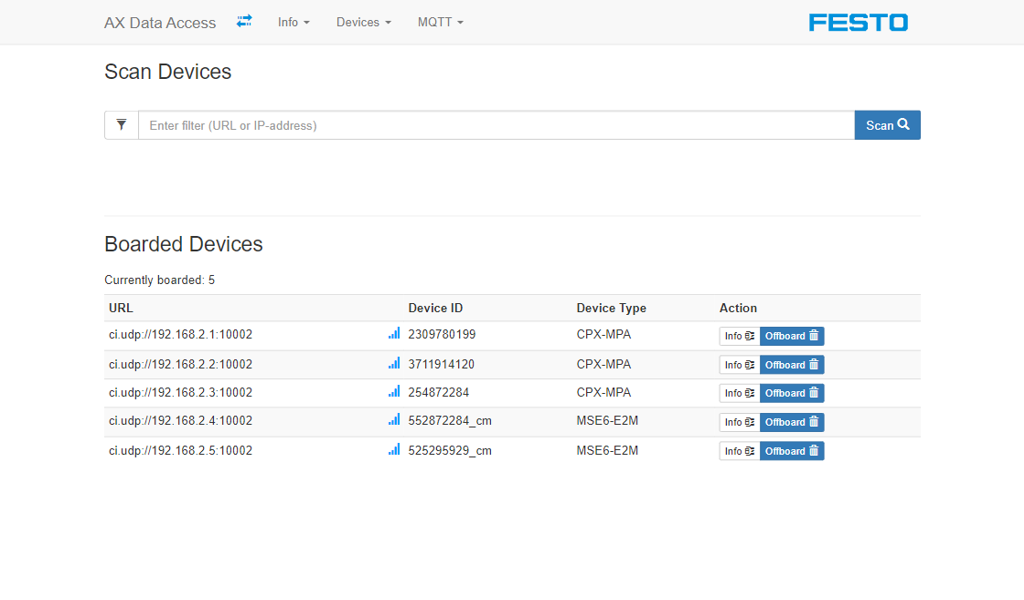This screenshot has height=600, width=1024.
Task: Click device ID 525295929_cm
Action: (x=450, y=450)
